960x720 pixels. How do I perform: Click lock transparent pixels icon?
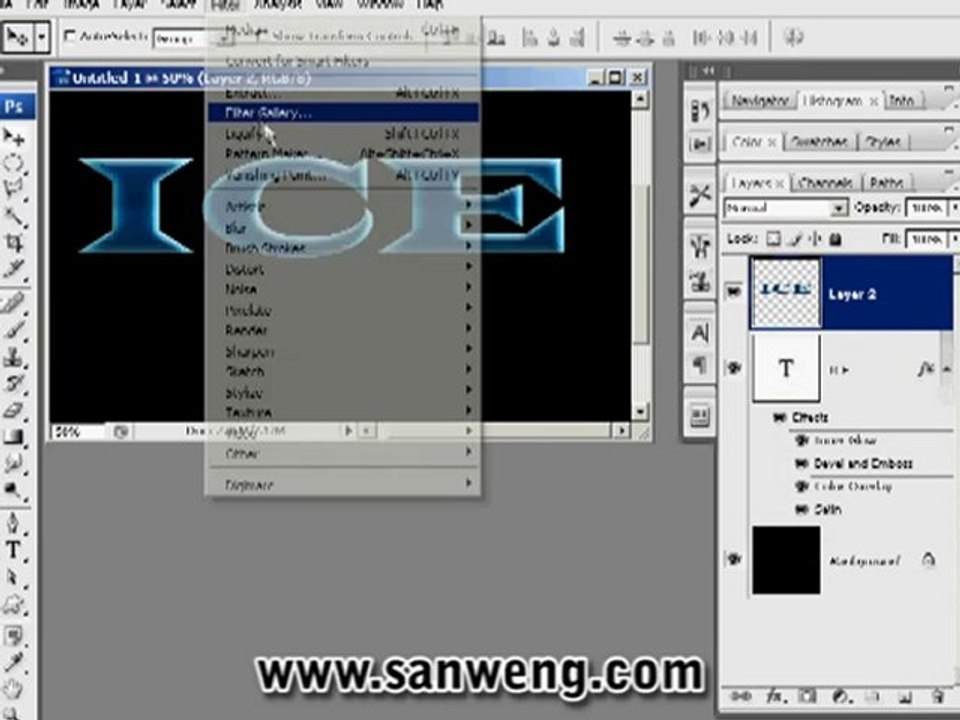coord(774,239)
